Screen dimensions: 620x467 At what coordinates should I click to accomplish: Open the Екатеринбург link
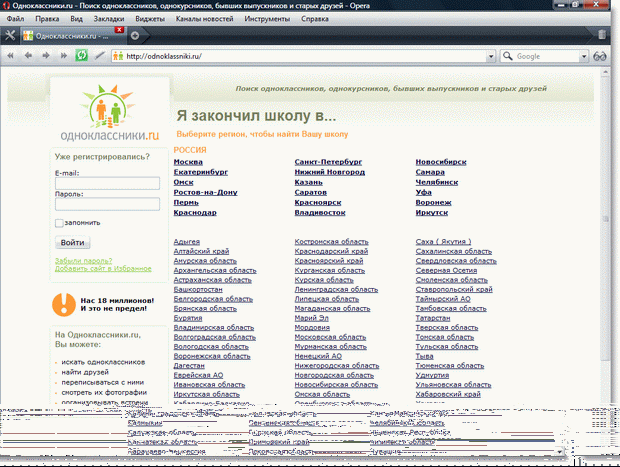[x=200, y=172]
